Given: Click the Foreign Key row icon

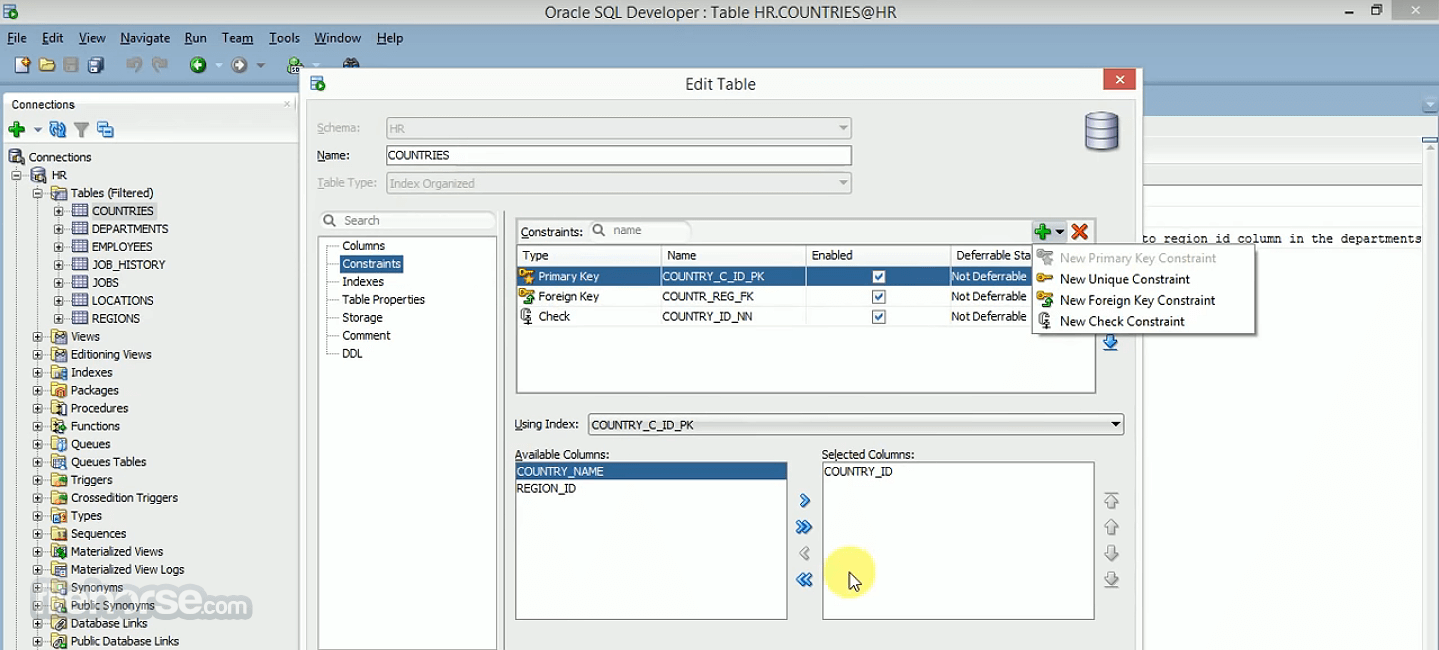Looking at the screenshot, I should click(x=527, y=296).
